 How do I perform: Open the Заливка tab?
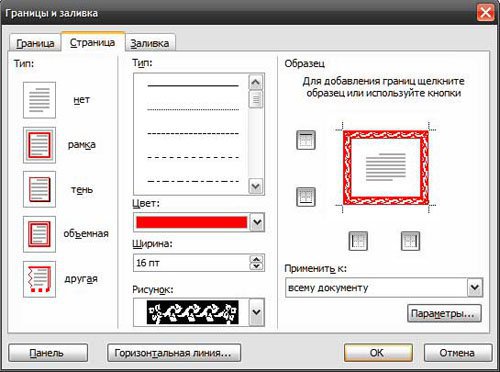(x=150, y=43)
